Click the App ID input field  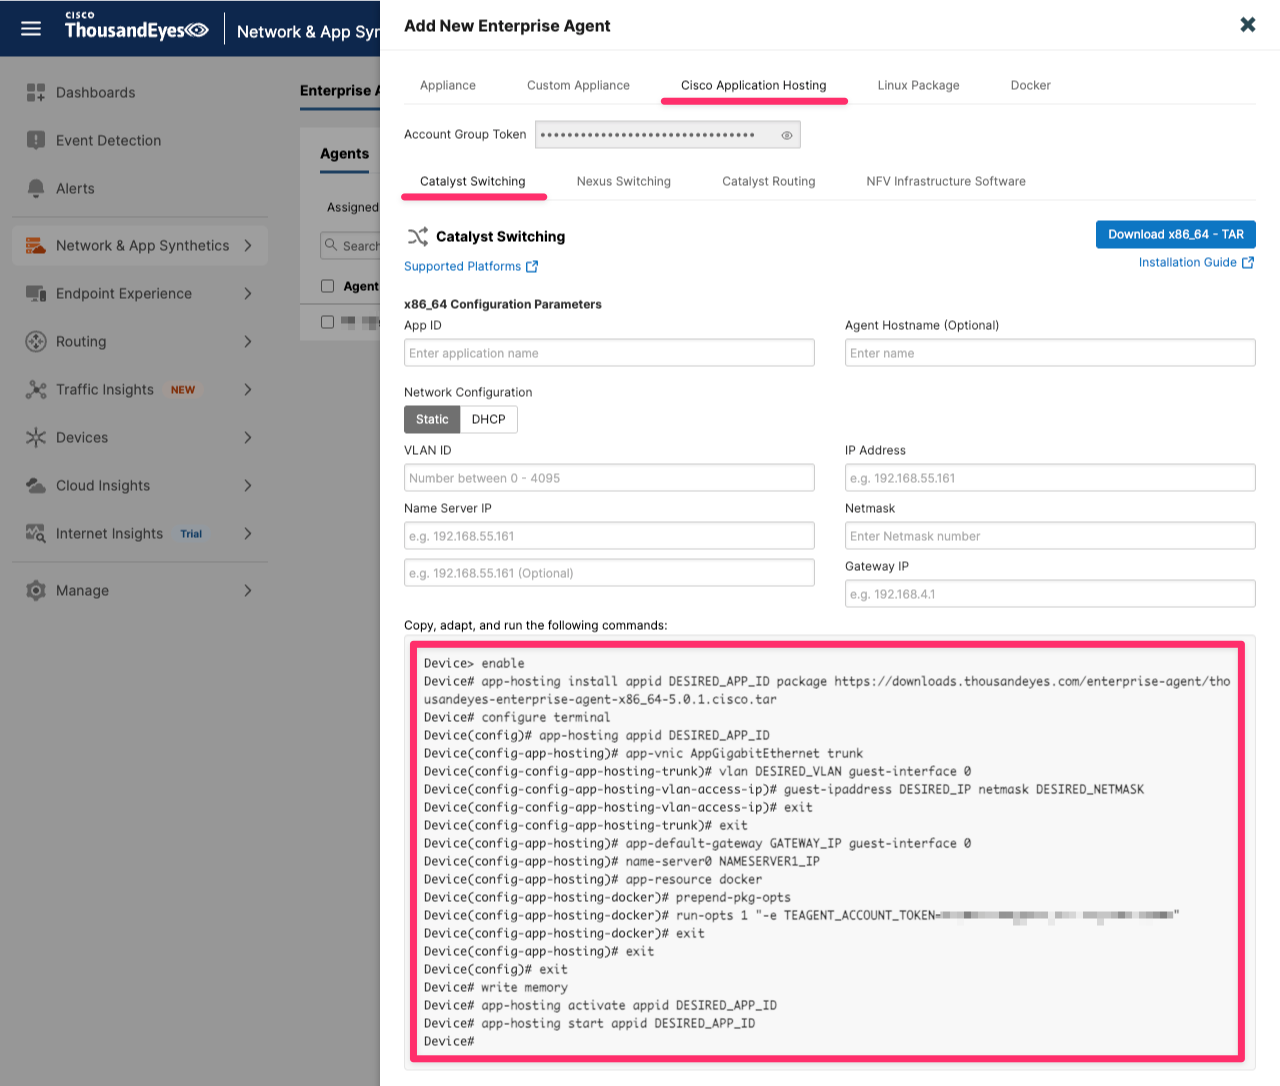point(609,353)
